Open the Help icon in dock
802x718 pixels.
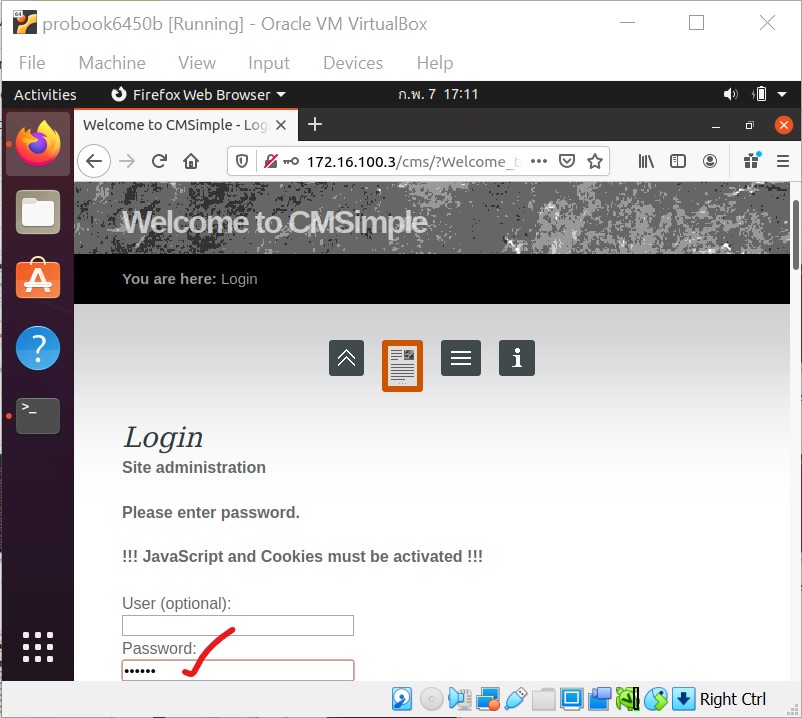38,348
